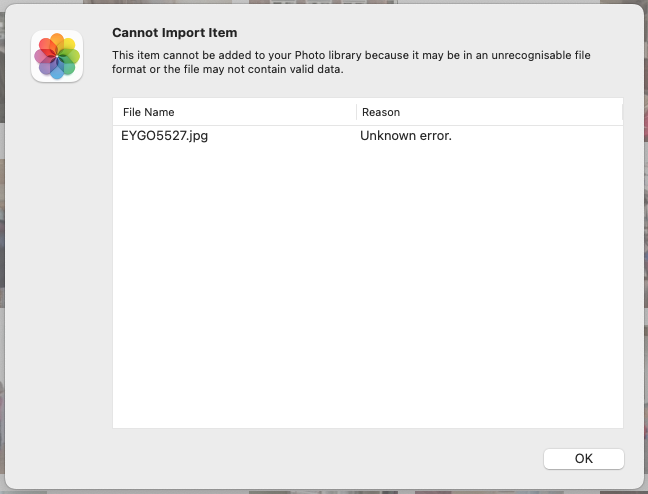This screenshot has height=494, width=648.
Task: Click divider between File Name and Reason headers
Action: click(x=356, y=112)
